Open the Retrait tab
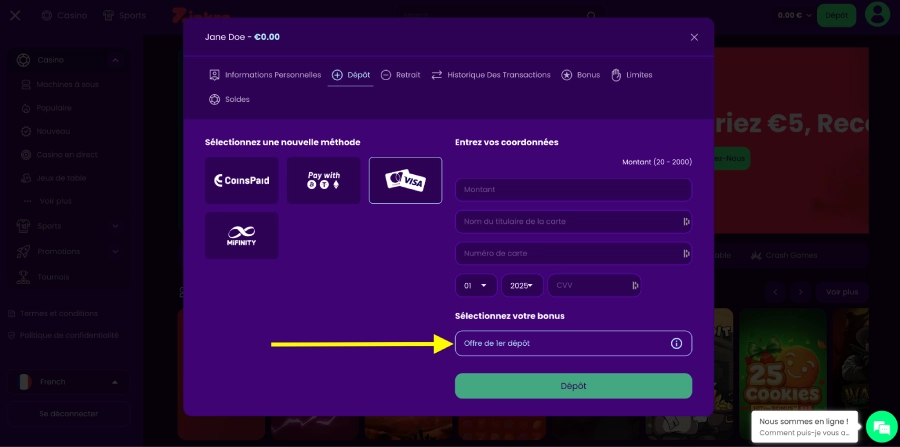 point(400,75)
